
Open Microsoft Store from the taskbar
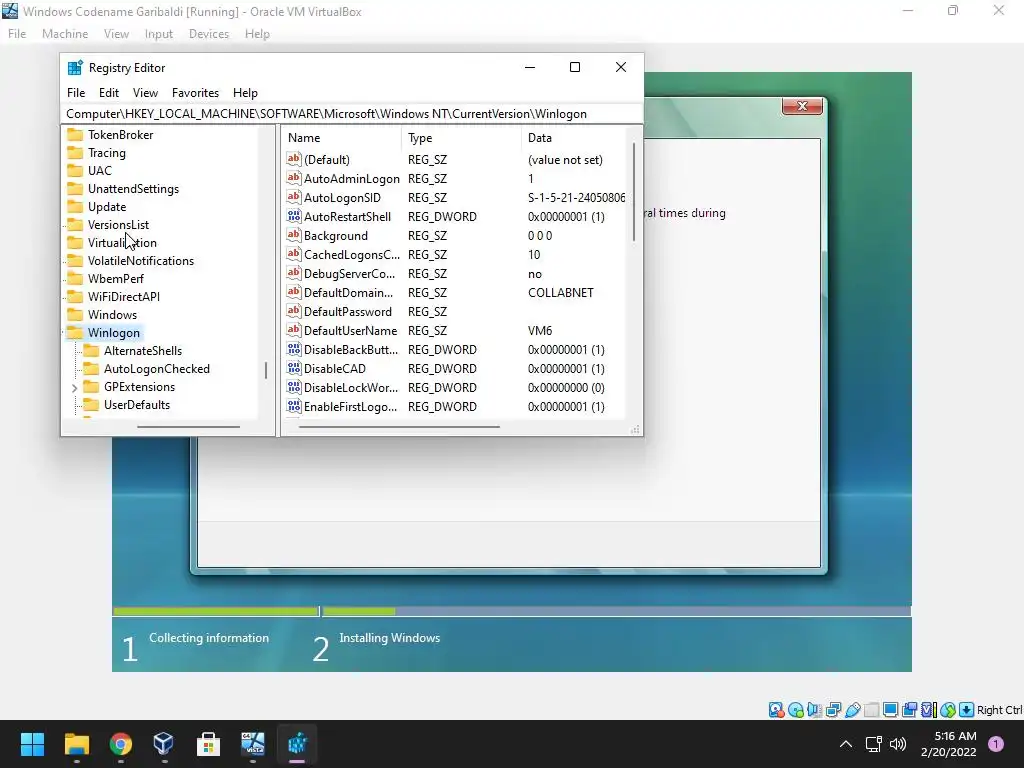208,744
